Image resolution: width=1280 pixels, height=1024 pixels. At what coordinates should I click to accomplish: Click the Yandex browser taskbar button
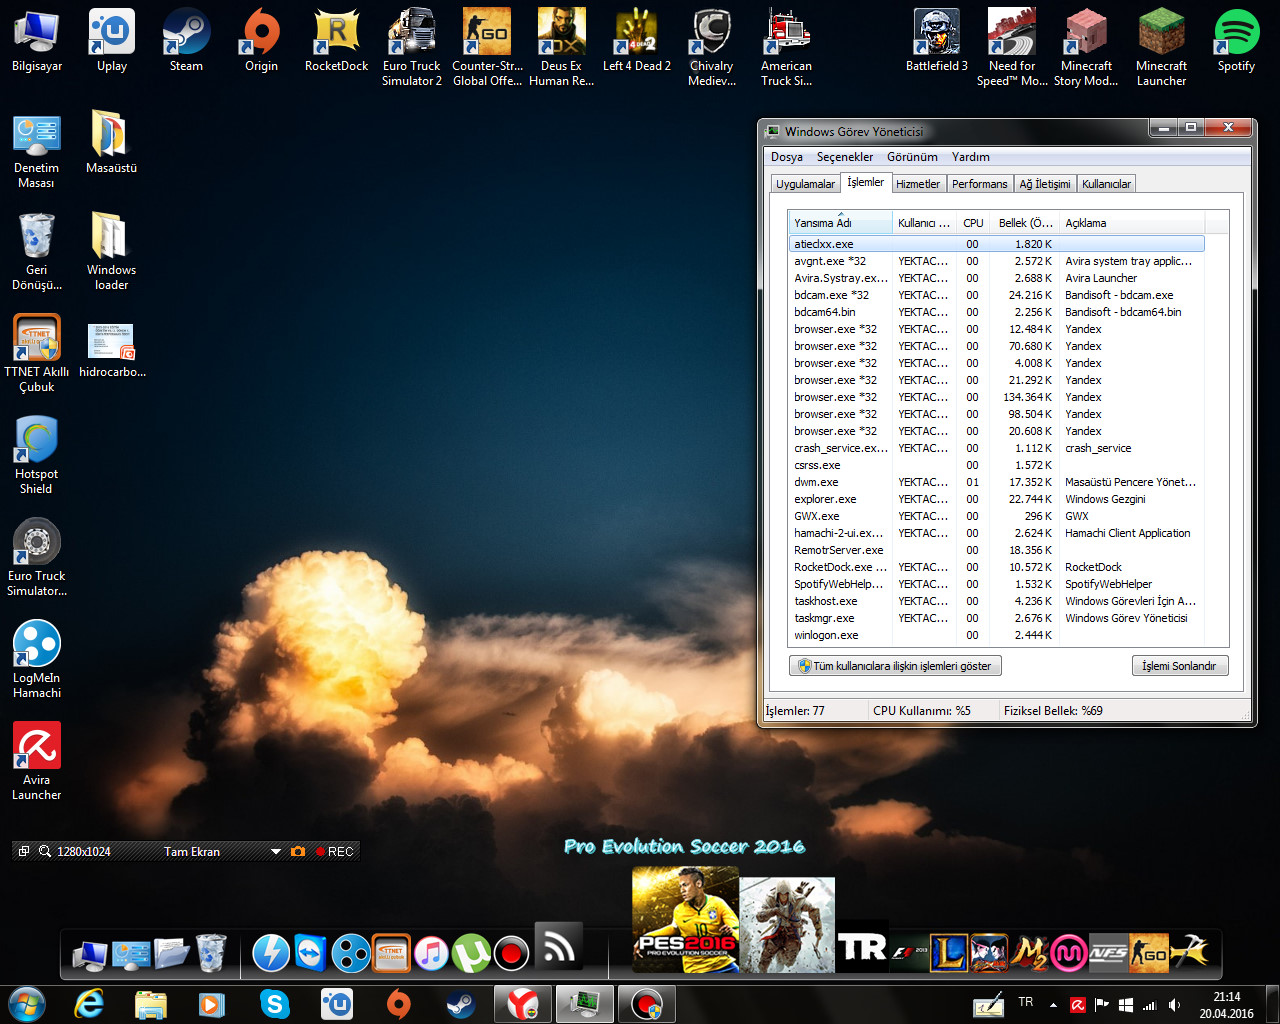tap(522, 1003)
